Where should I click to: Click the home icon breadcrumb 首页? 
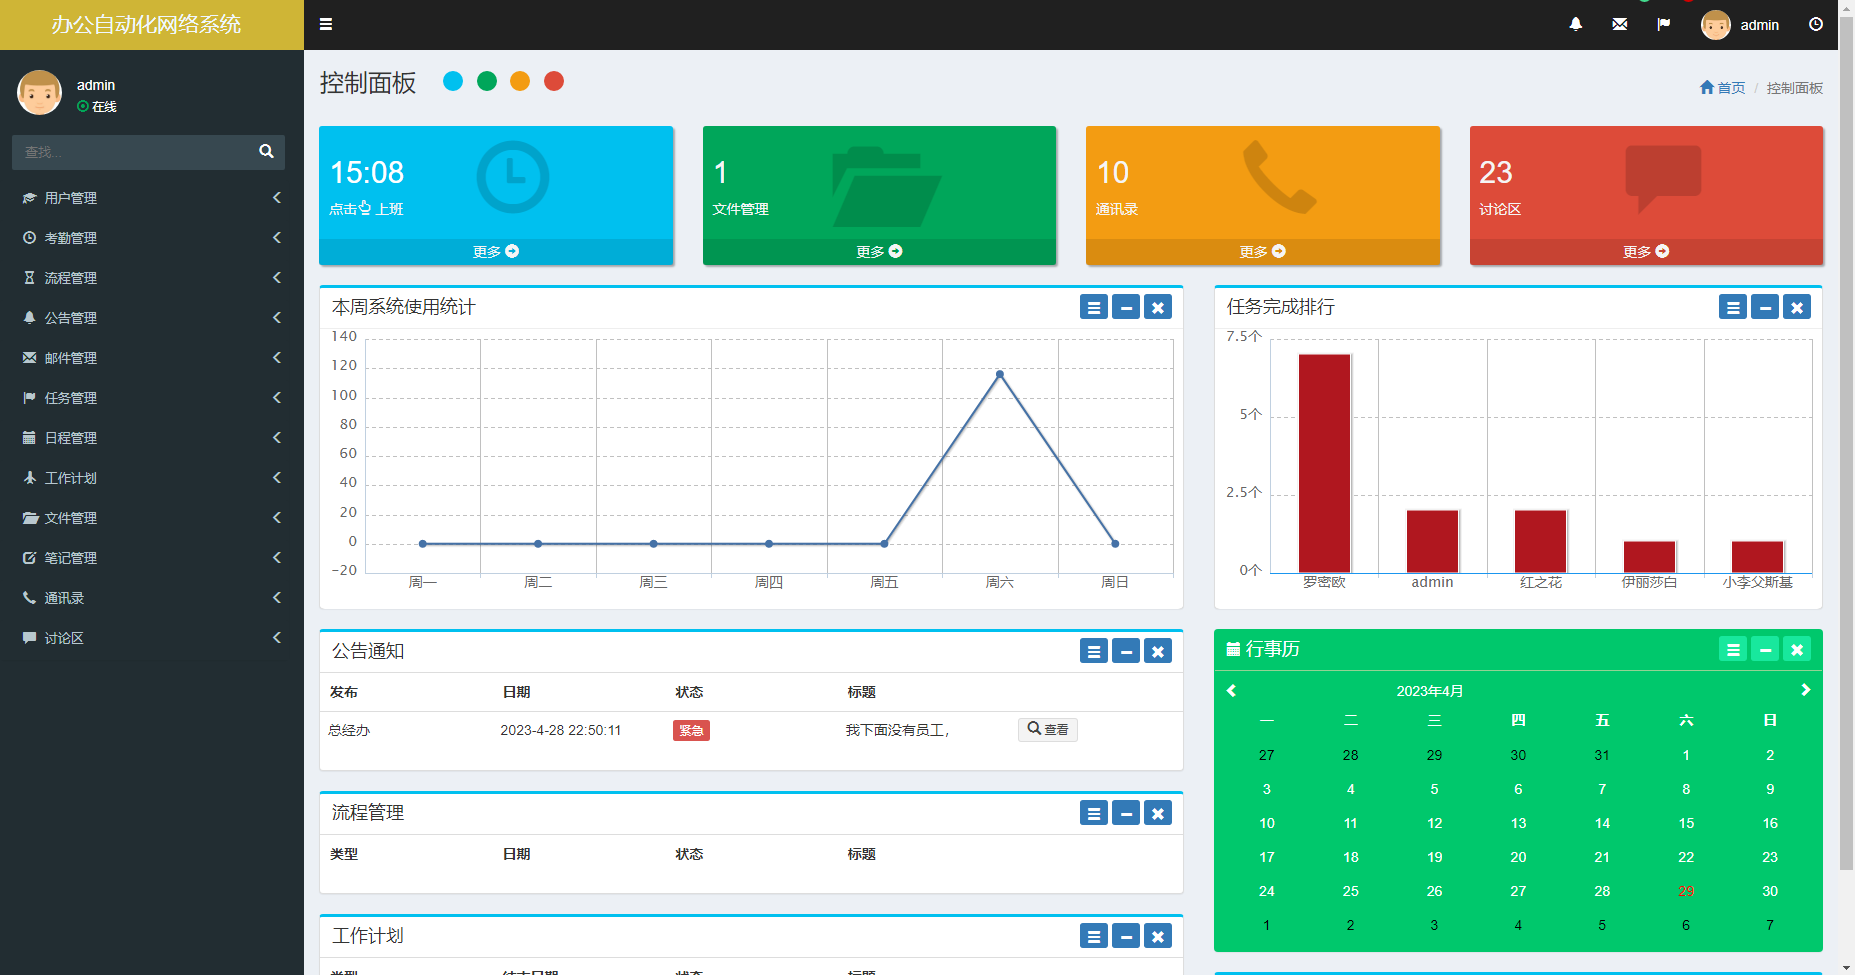pyautogui.click(x=1722, y=88)
